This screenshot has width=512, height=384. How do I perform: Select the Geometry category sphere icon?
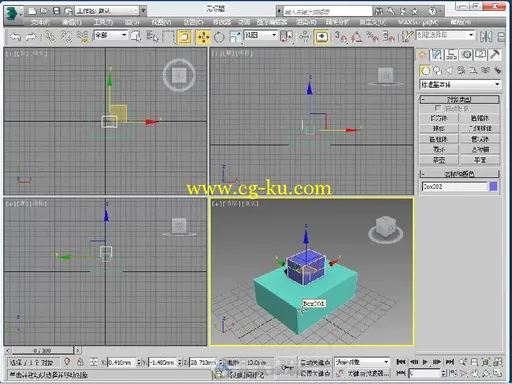coord(425,70)
